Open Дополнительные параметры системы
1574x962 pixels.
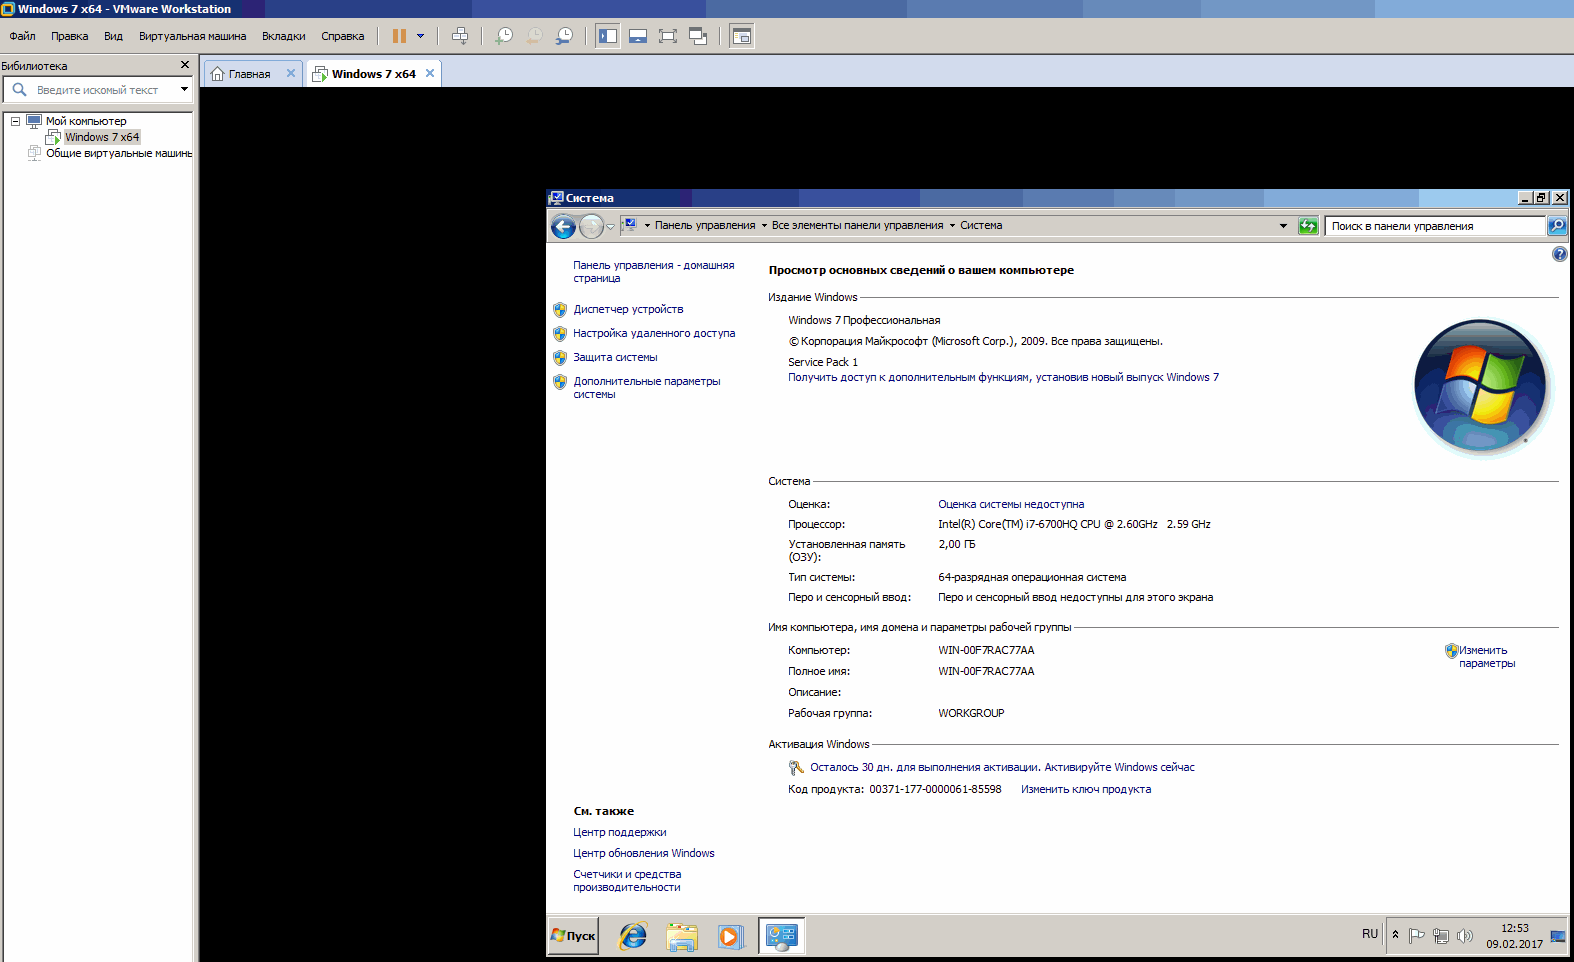point(646,388)
